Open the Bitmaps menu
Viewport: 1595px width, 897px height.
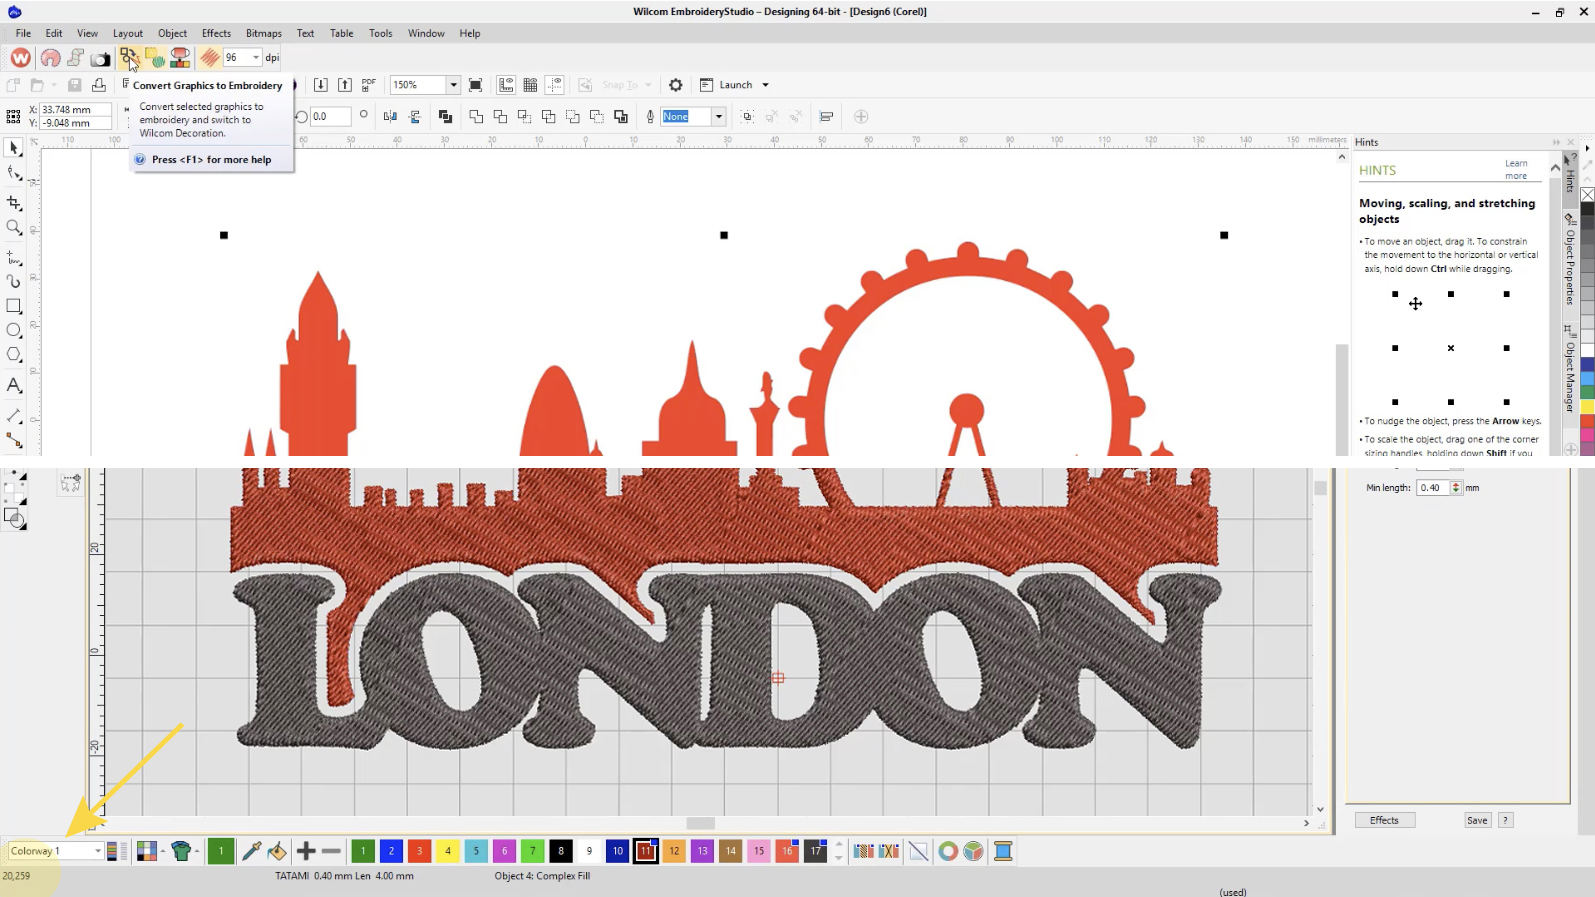(264, 33)
